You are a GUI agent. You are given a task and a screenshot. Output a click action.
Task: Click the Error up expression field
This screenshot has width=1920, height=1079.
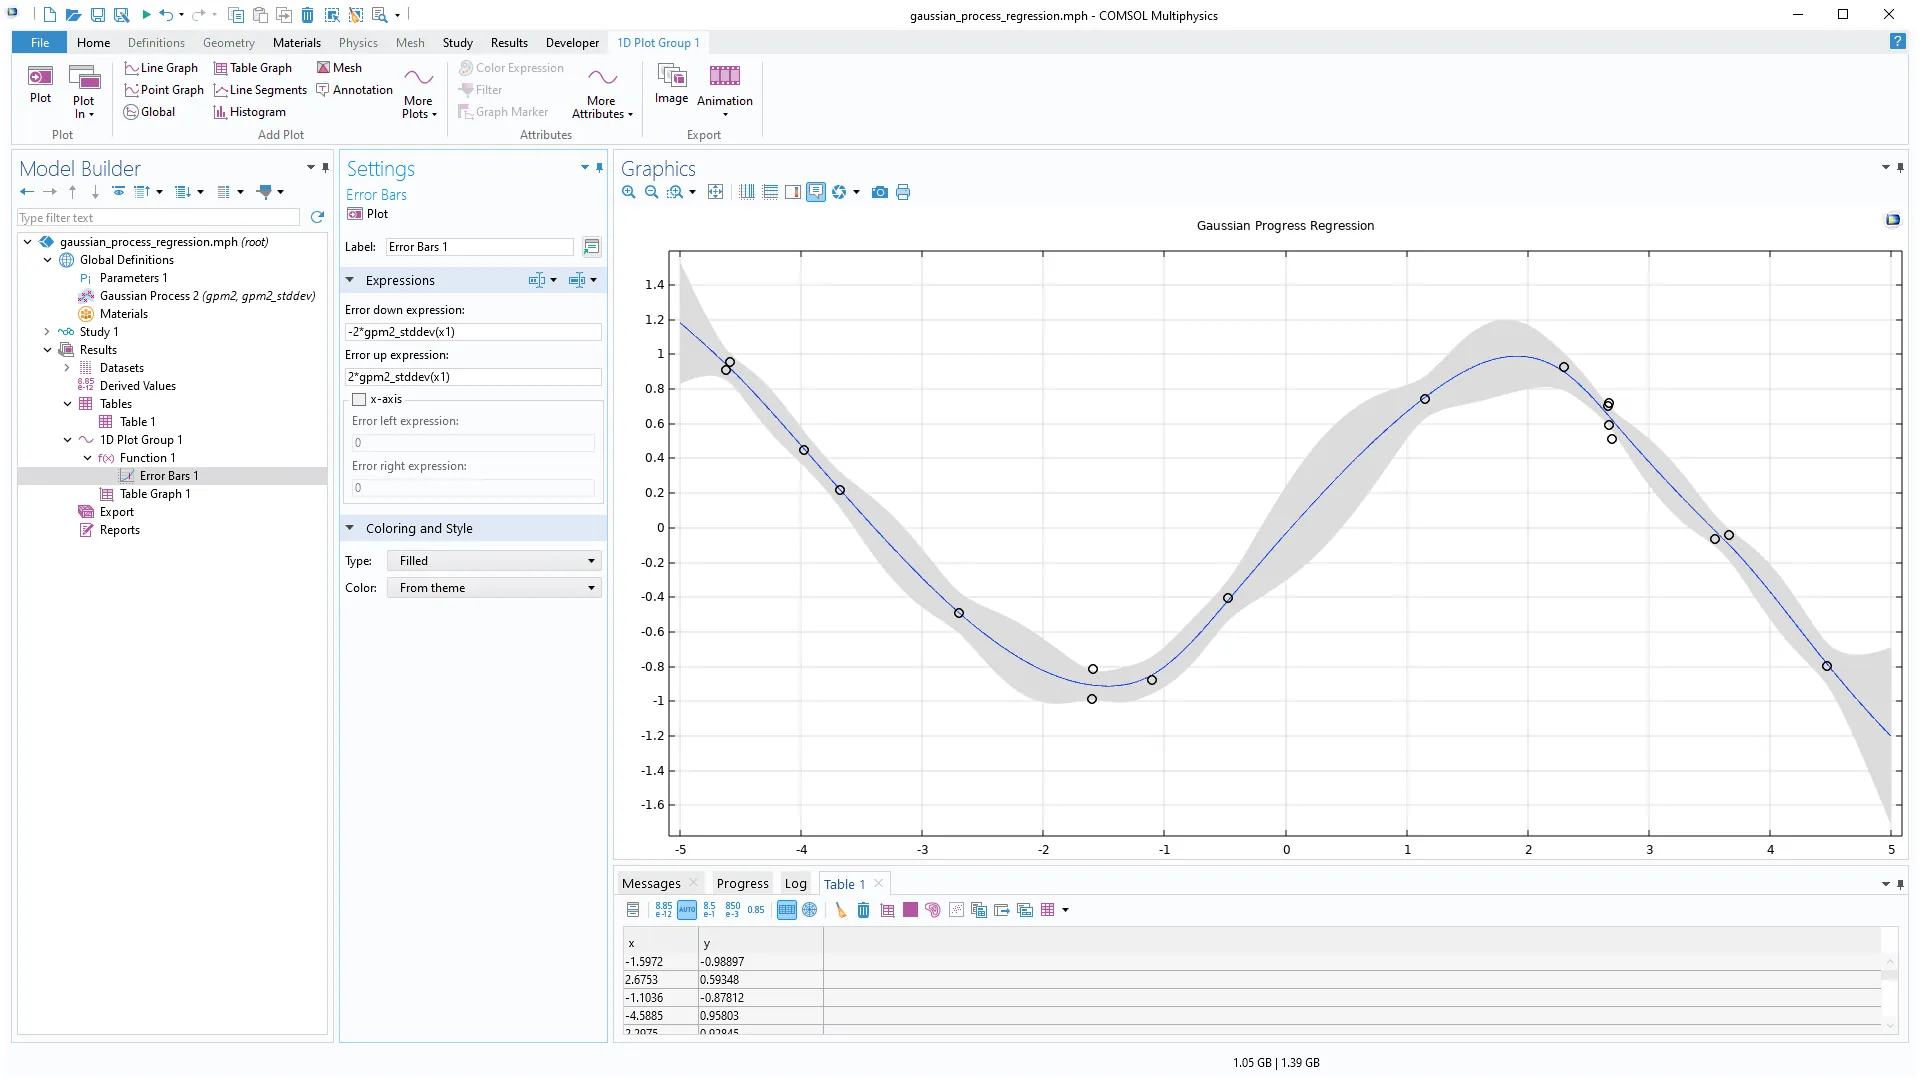click(x=472, y=377)
